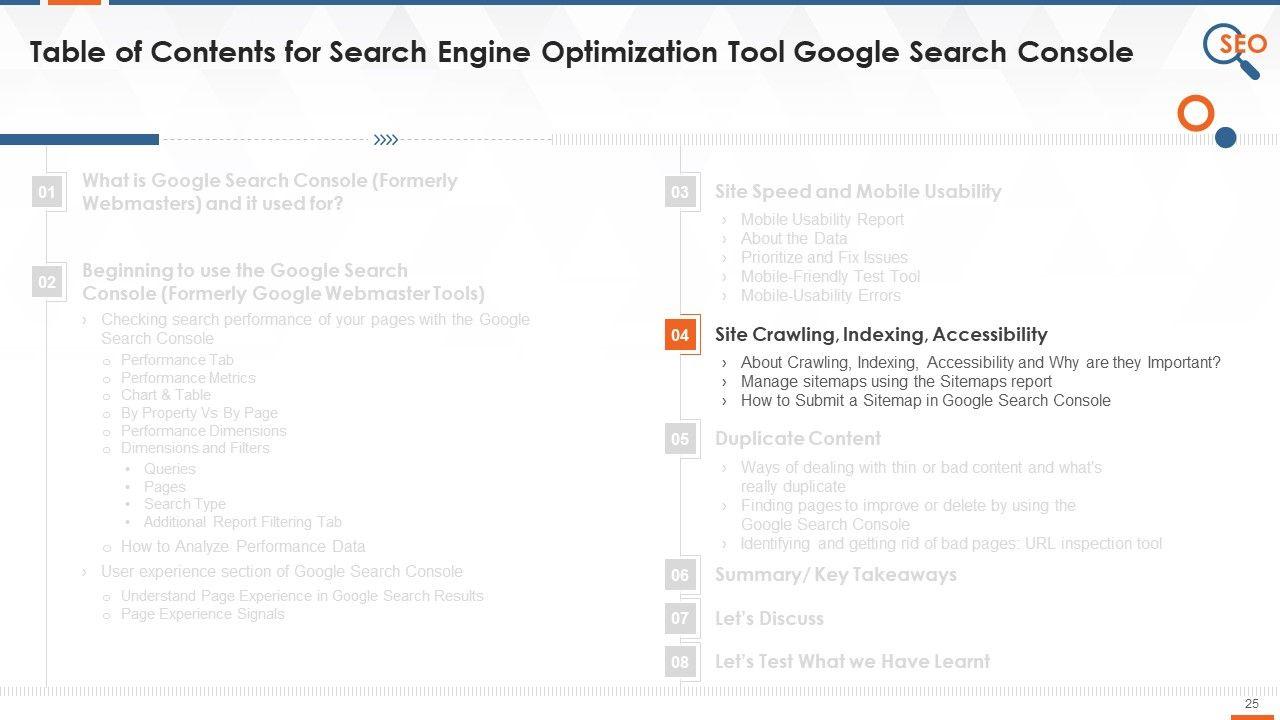Click the orange ring decoration icon
The height and width of the screenshot is (720, 1280).
click(x=1195, y=114)
